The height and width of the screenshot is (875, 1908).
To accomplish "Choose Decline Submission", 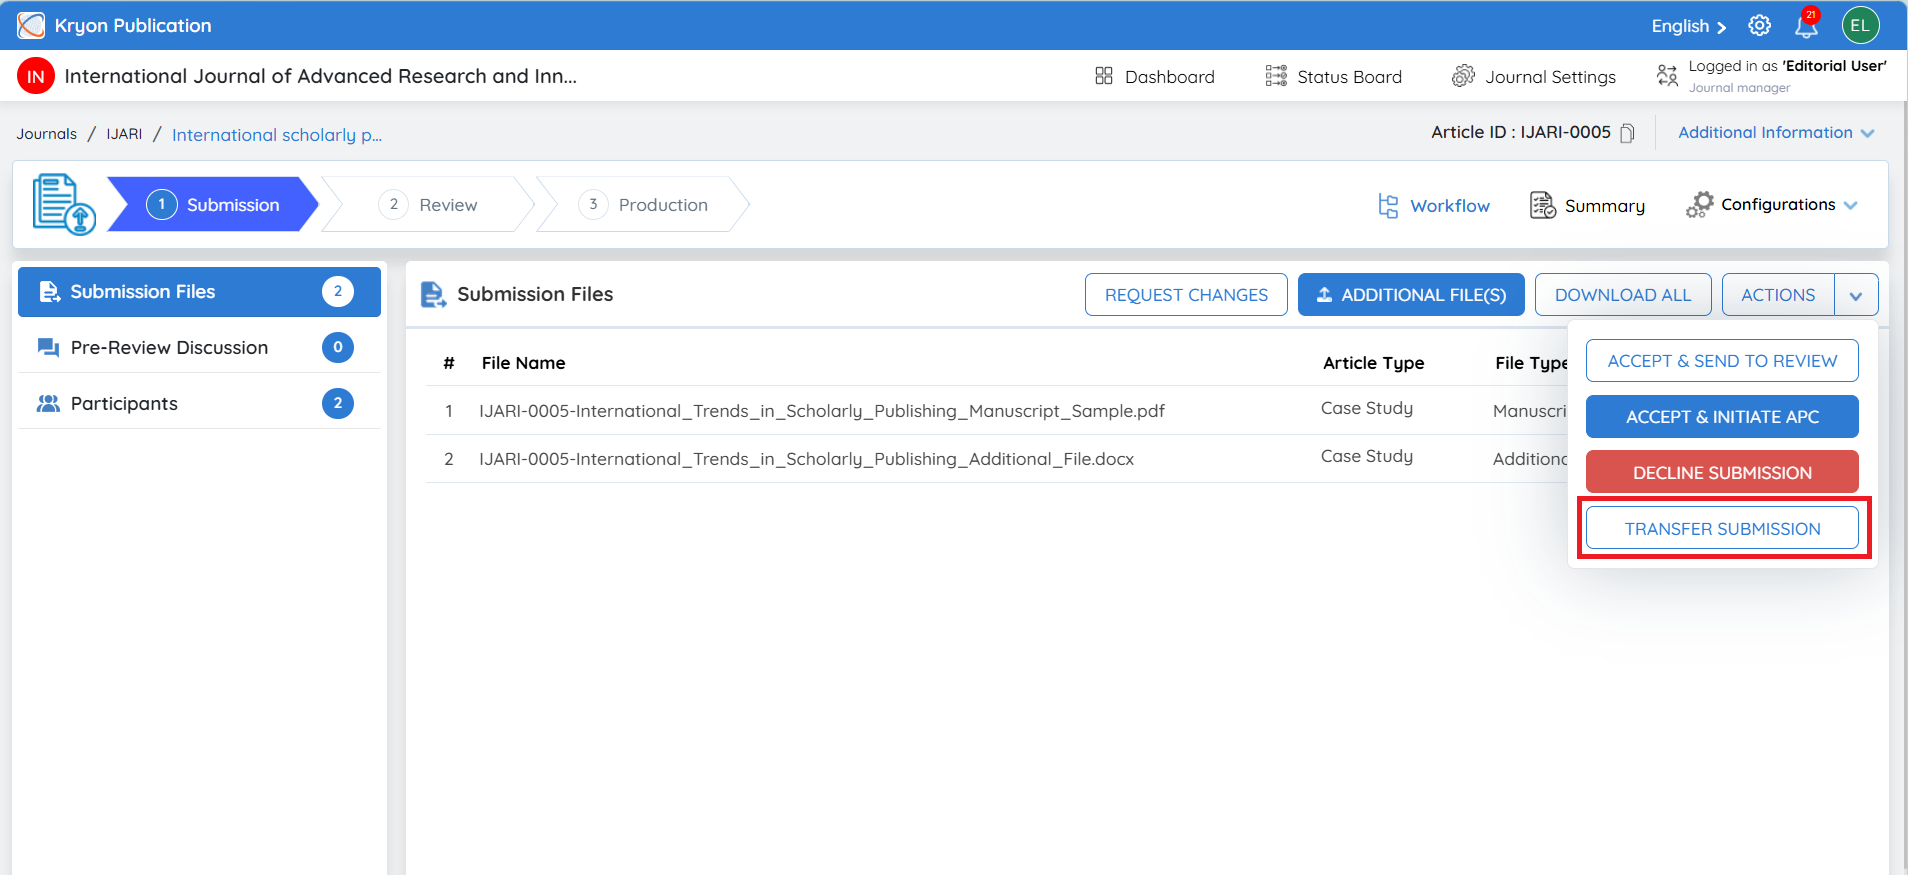I will pyautogui.click(x=1722, y=473).
